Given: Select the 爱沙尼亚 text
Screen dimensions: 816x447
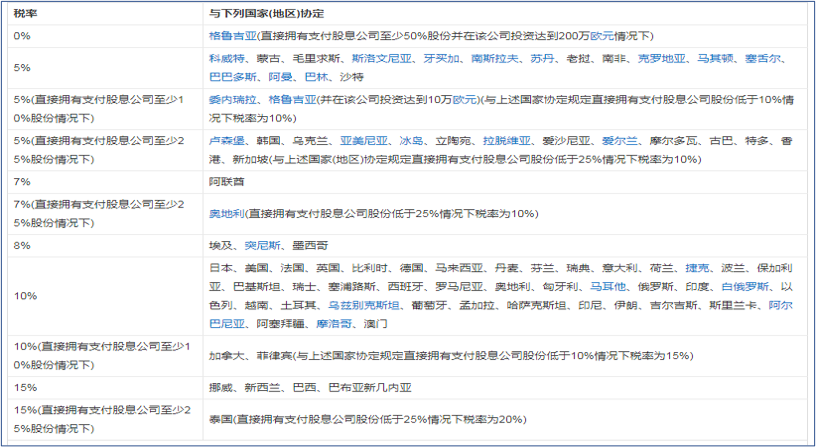Looking at the screenshot, I should pyautogui.click(x=566, y=141).
